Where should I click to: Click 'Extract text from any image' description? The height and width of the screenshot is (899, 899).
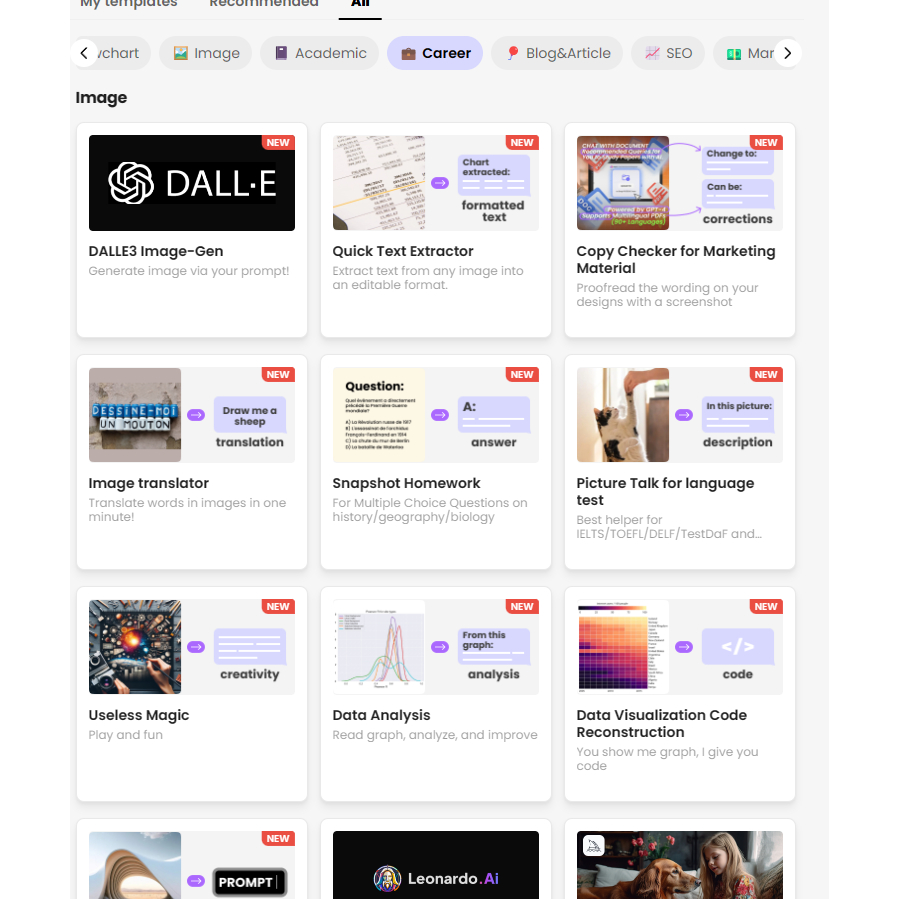point(428,277)
